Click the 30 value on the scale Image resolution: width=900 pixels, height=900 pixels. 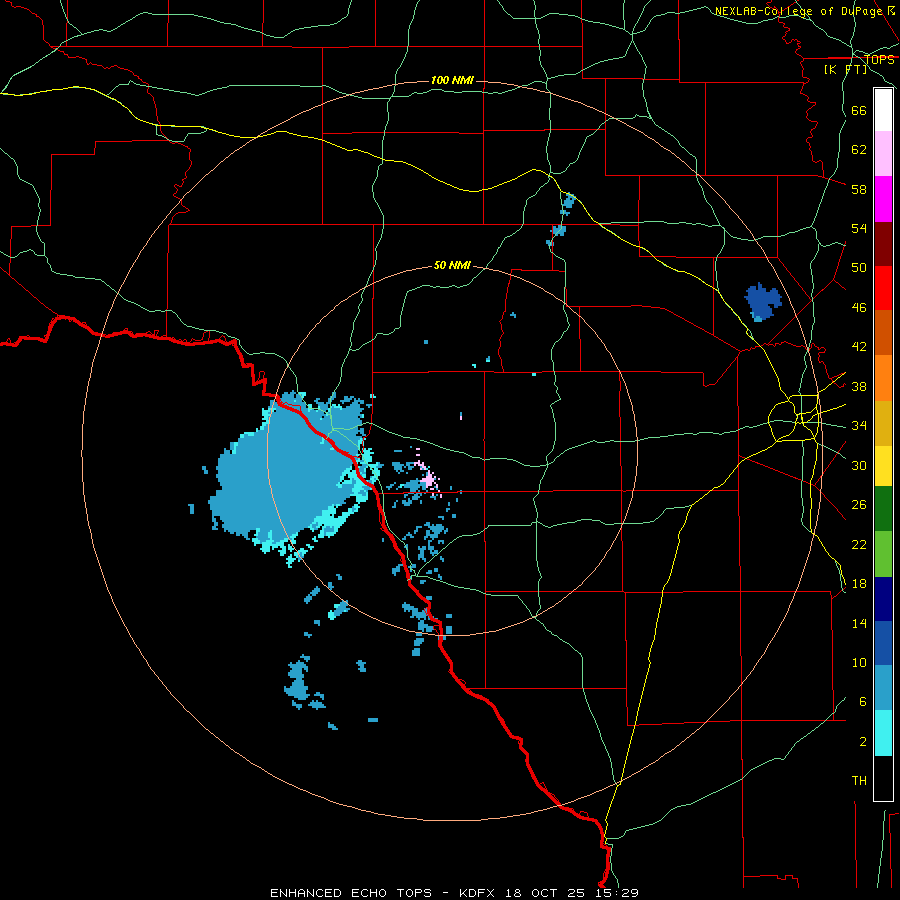coord(859,465)
